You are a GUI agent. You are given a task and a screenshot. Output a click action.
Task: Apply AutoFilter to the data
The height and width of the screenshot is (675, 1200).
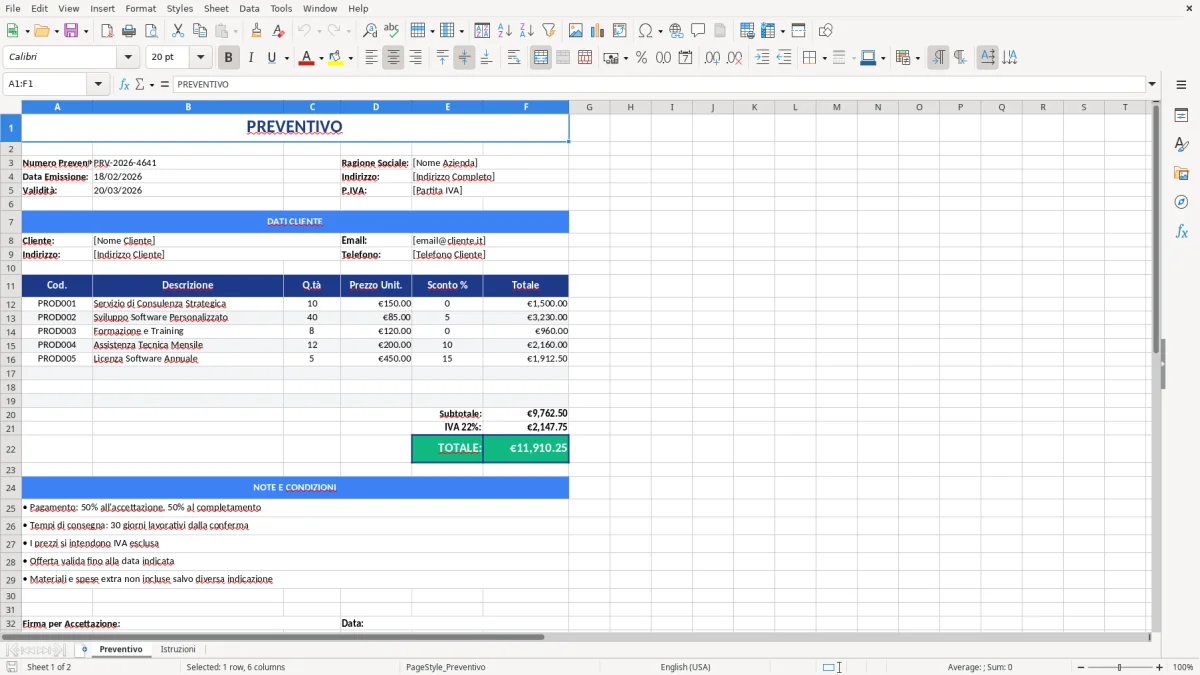pos(548,30)
